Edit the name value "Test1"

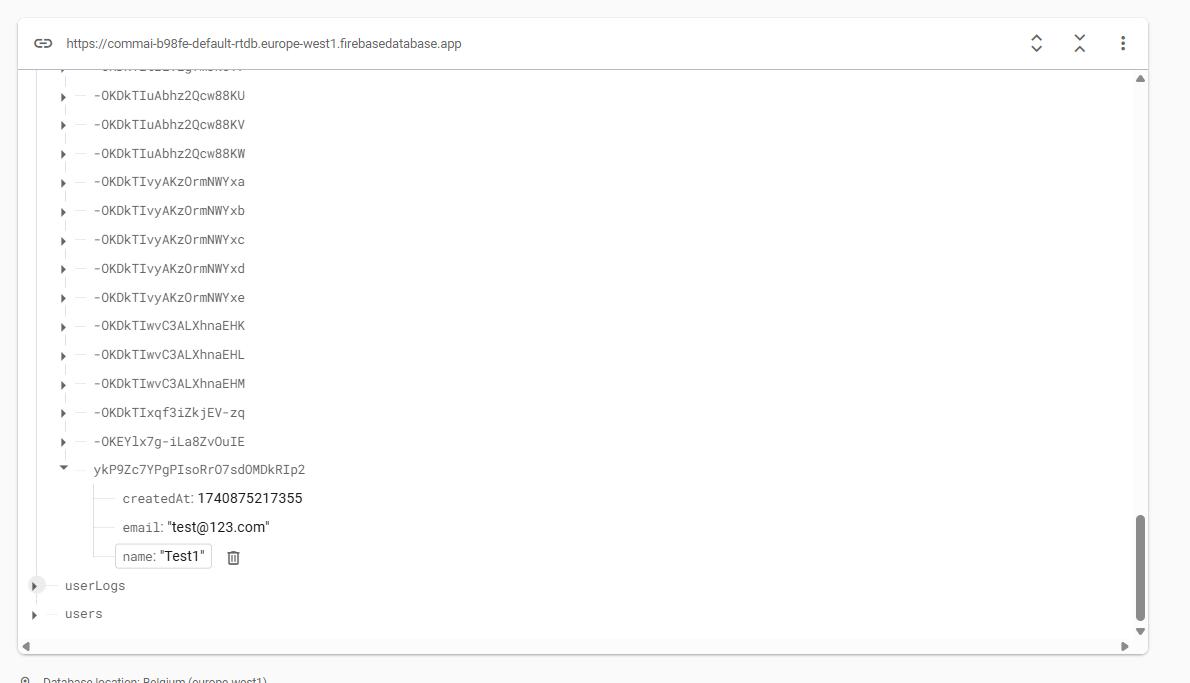[182, 556]
